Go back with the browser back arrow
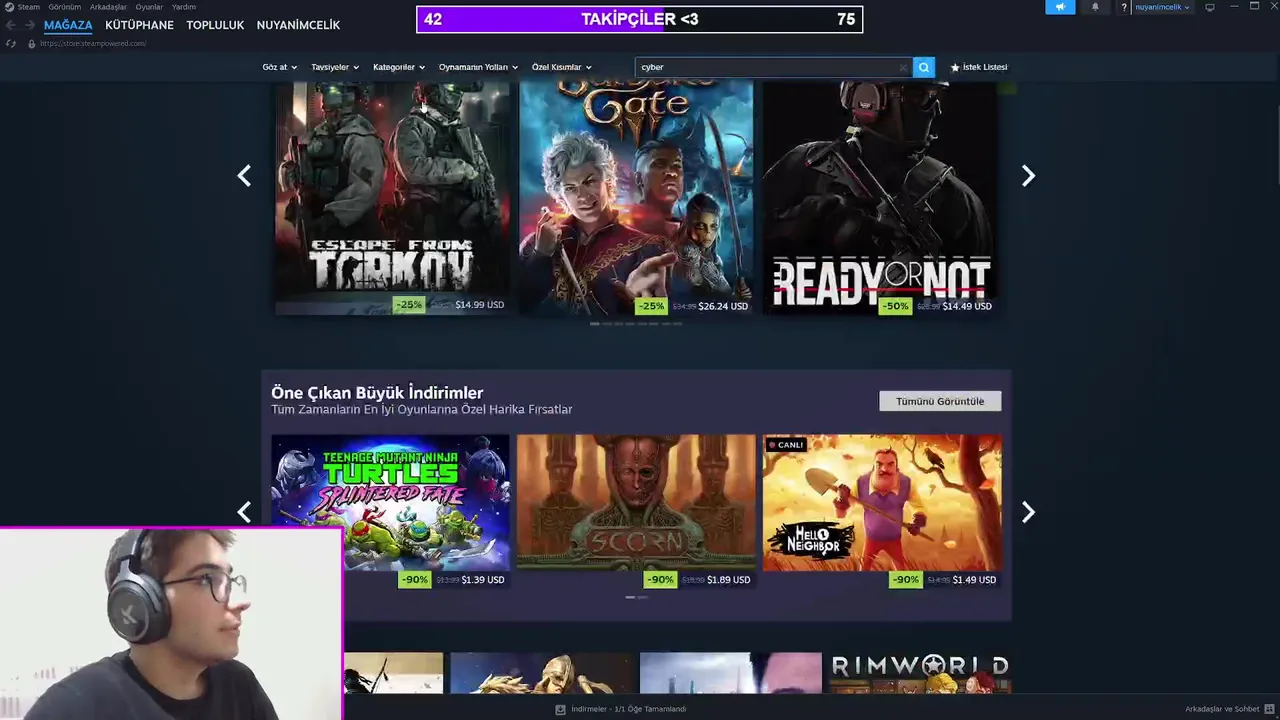 10,25
